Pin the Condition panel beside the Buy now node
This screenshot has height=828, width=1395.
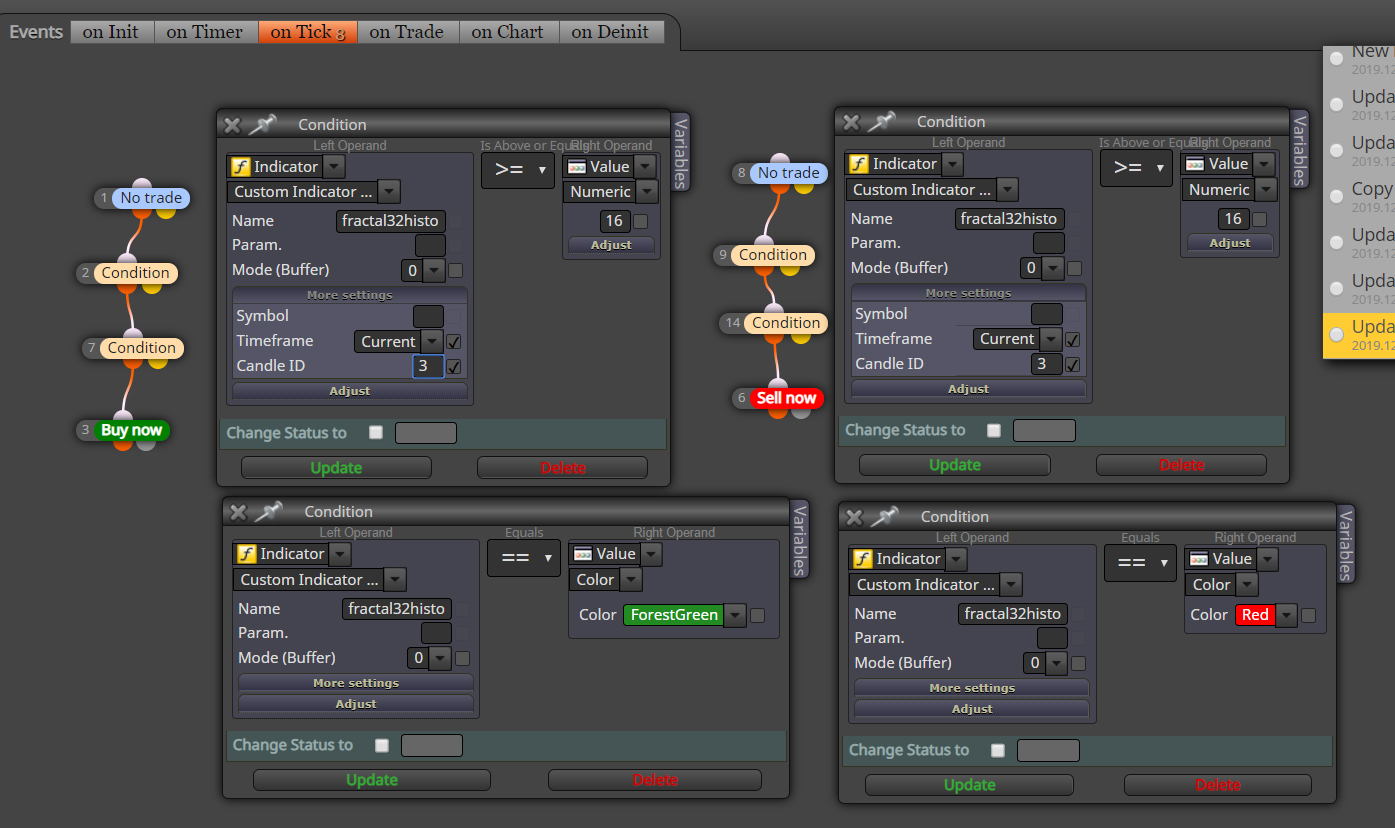(262, 125)
